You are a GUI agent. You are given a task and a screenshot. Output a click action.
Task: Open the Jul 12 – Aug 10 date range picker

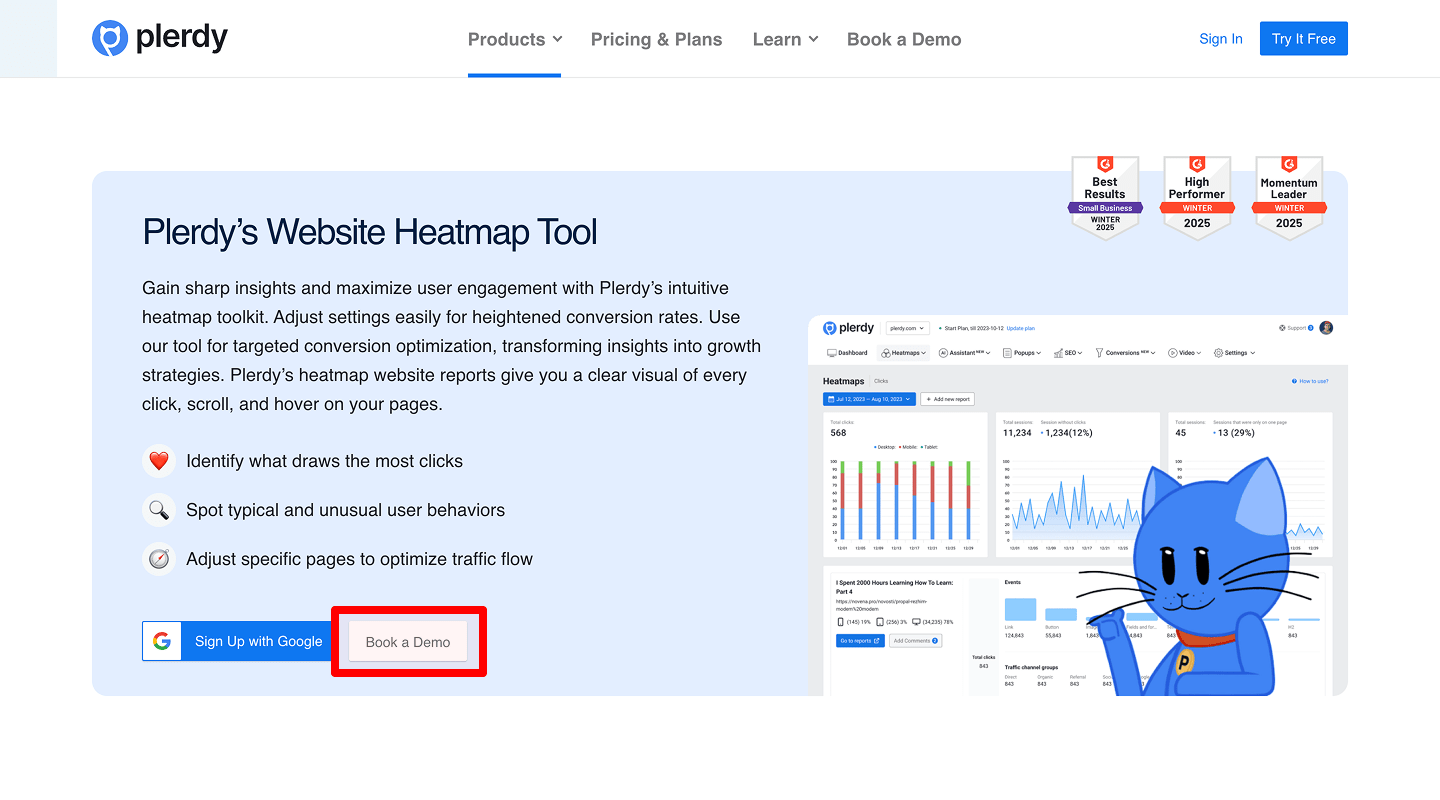(x=868, y=399)
